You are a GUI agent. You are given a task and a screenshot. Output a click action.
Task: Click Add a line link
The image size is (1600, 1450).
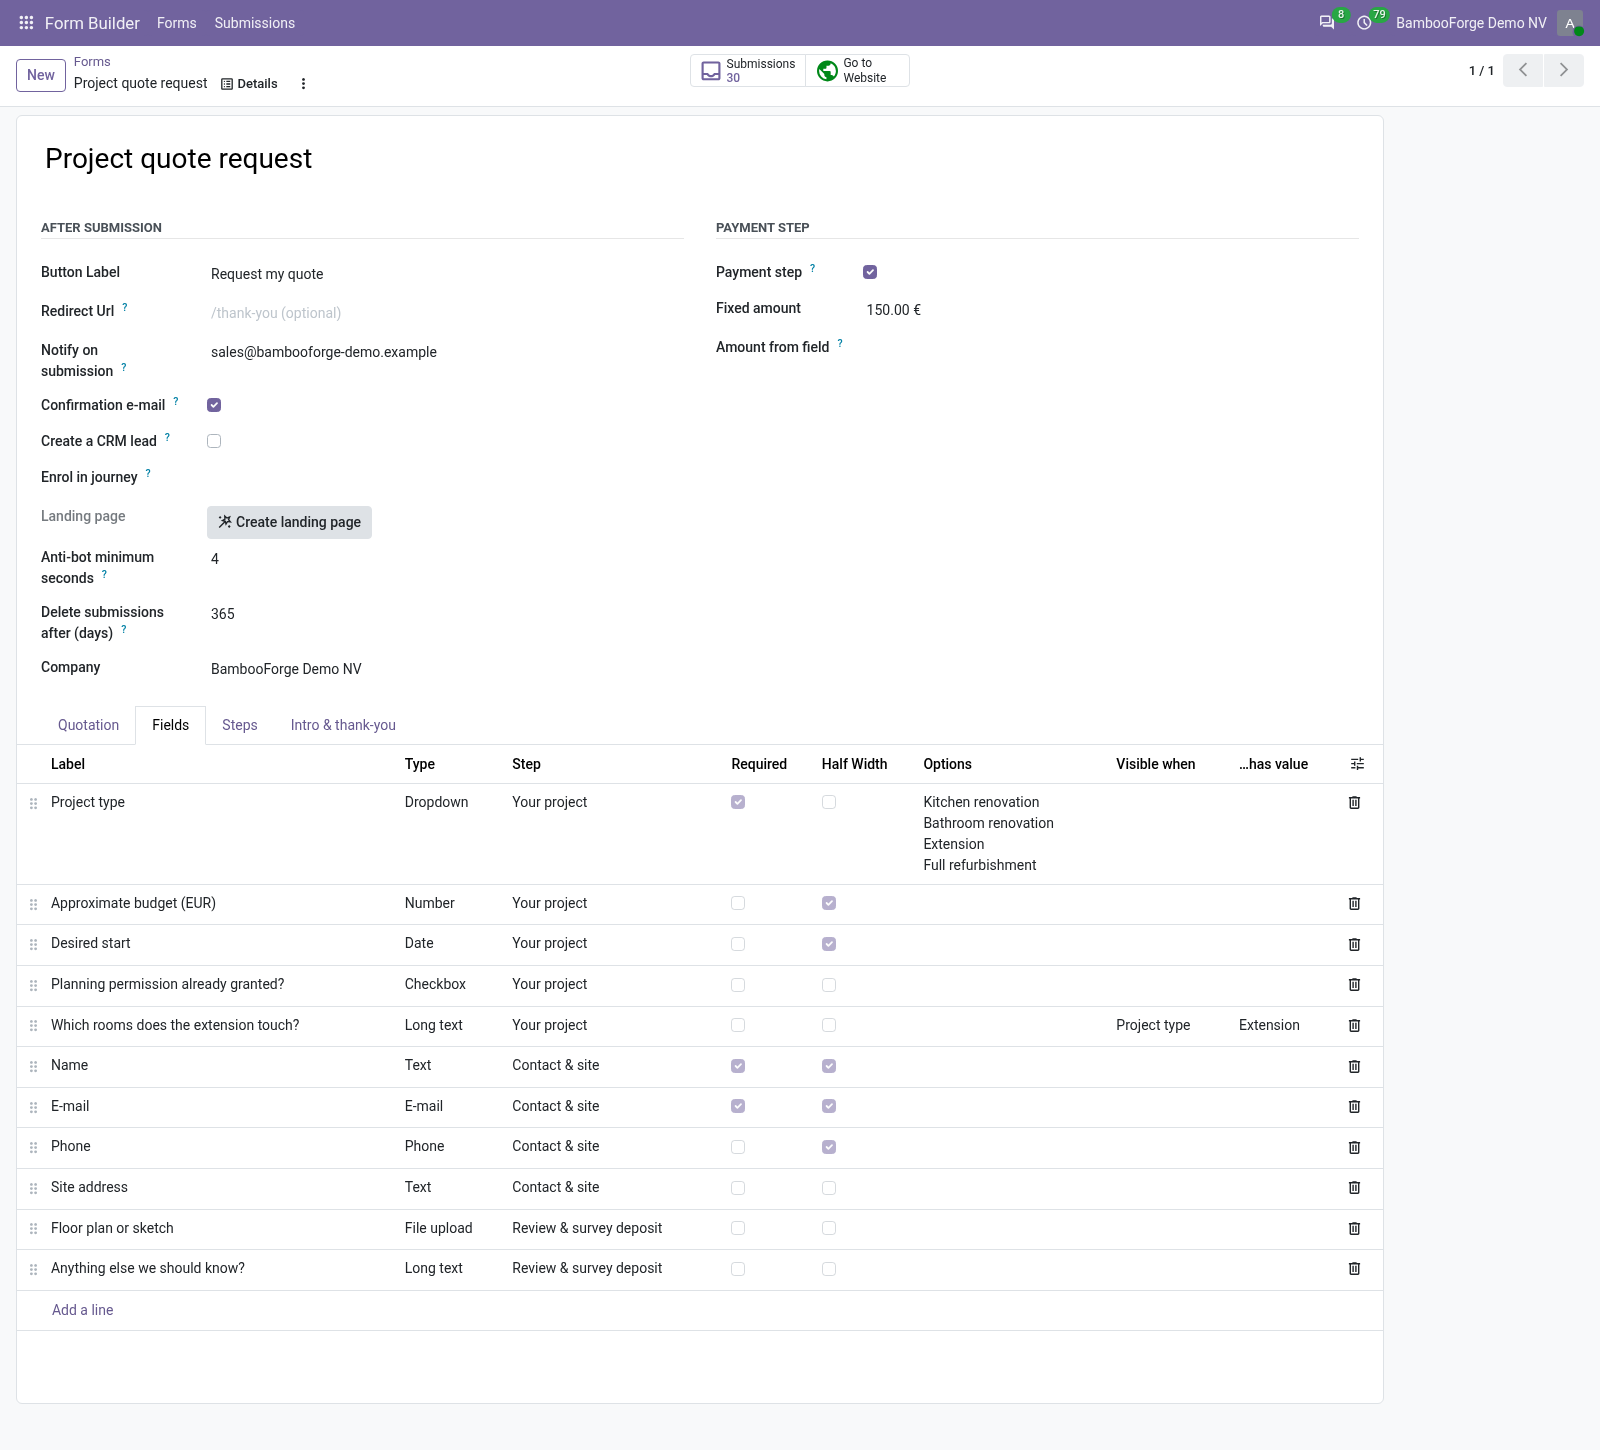83,1310
